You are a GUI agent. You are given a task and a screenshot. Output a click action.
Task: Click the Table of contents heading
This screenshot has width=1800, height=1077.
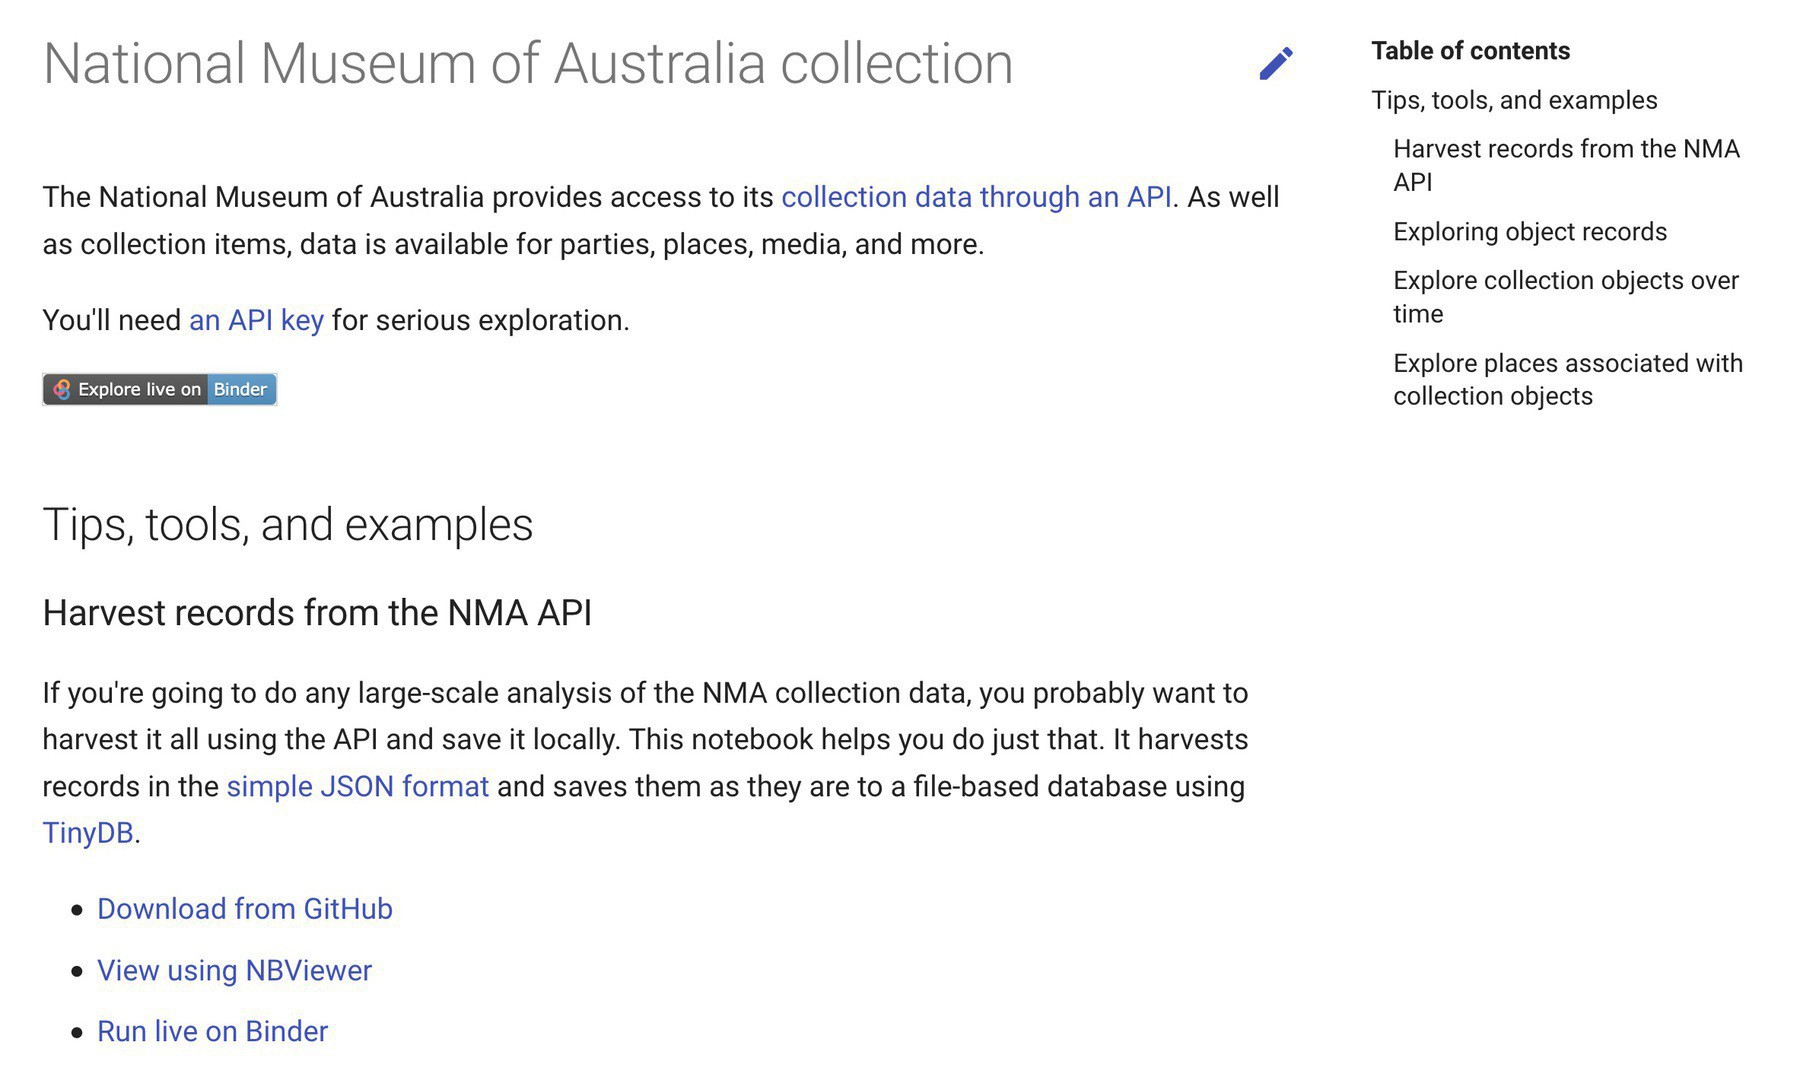coord(1470,51)
